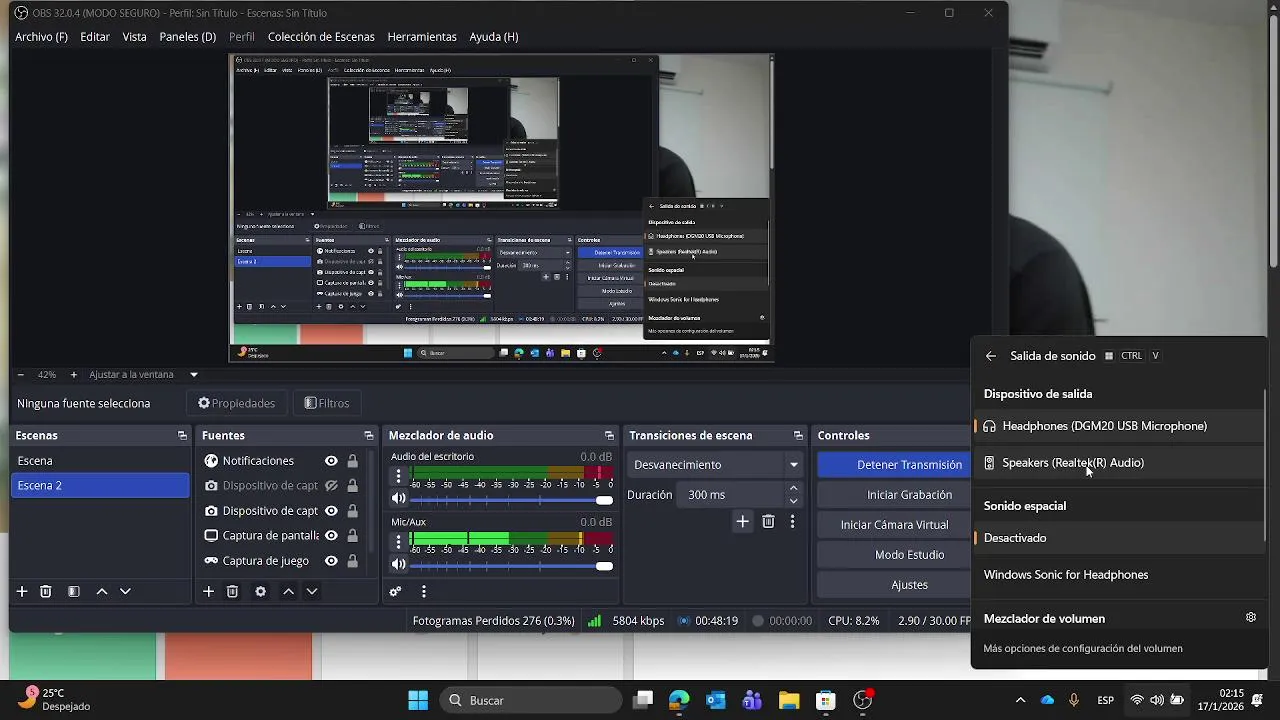Open Ajustes from Controles

[894, 584]
